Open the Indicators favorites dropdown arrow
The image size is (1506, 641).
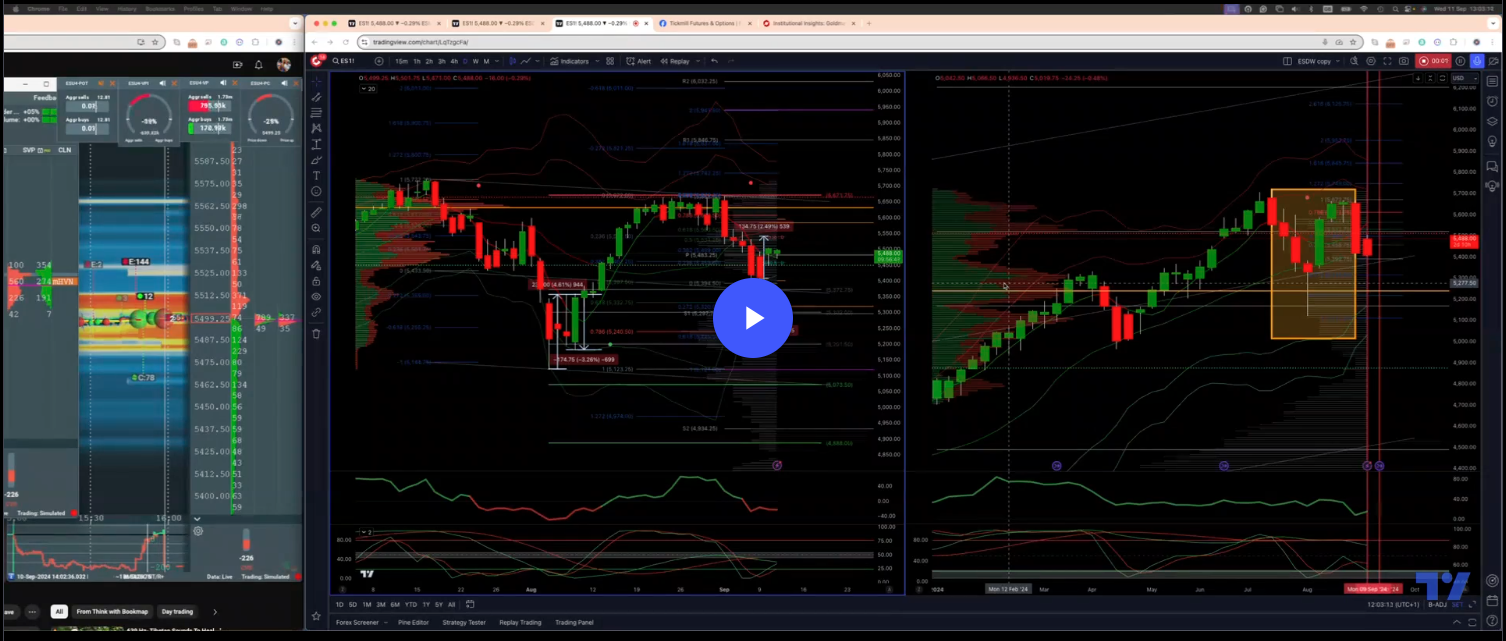(597, 61)
